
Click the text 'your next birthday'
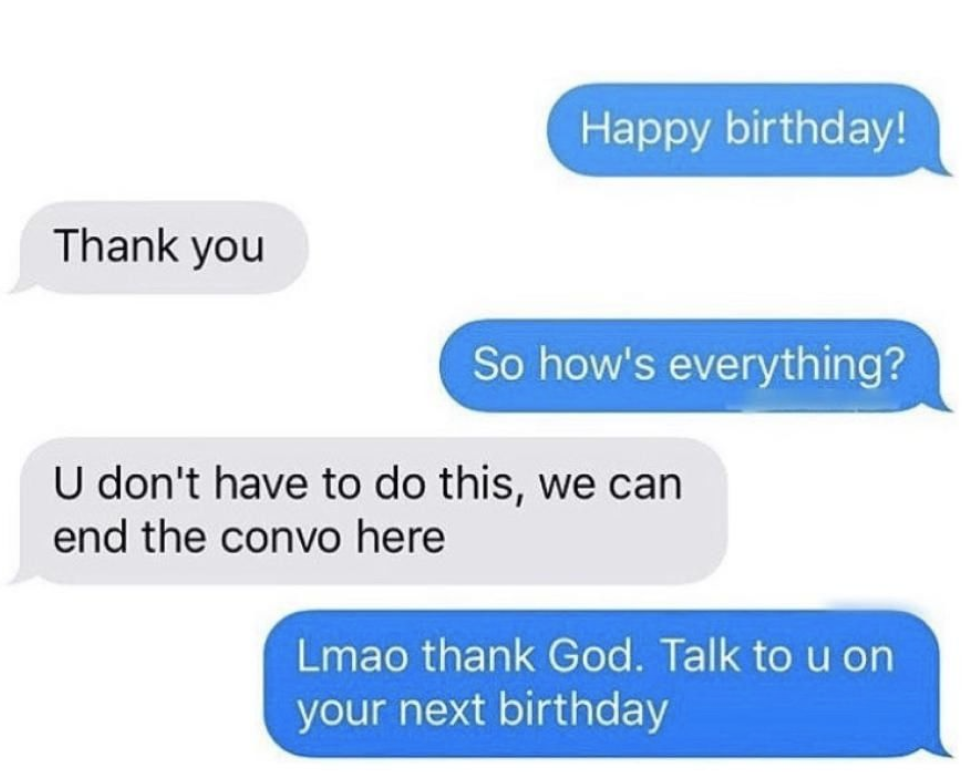pyautogui.click(x=482, y=711)
